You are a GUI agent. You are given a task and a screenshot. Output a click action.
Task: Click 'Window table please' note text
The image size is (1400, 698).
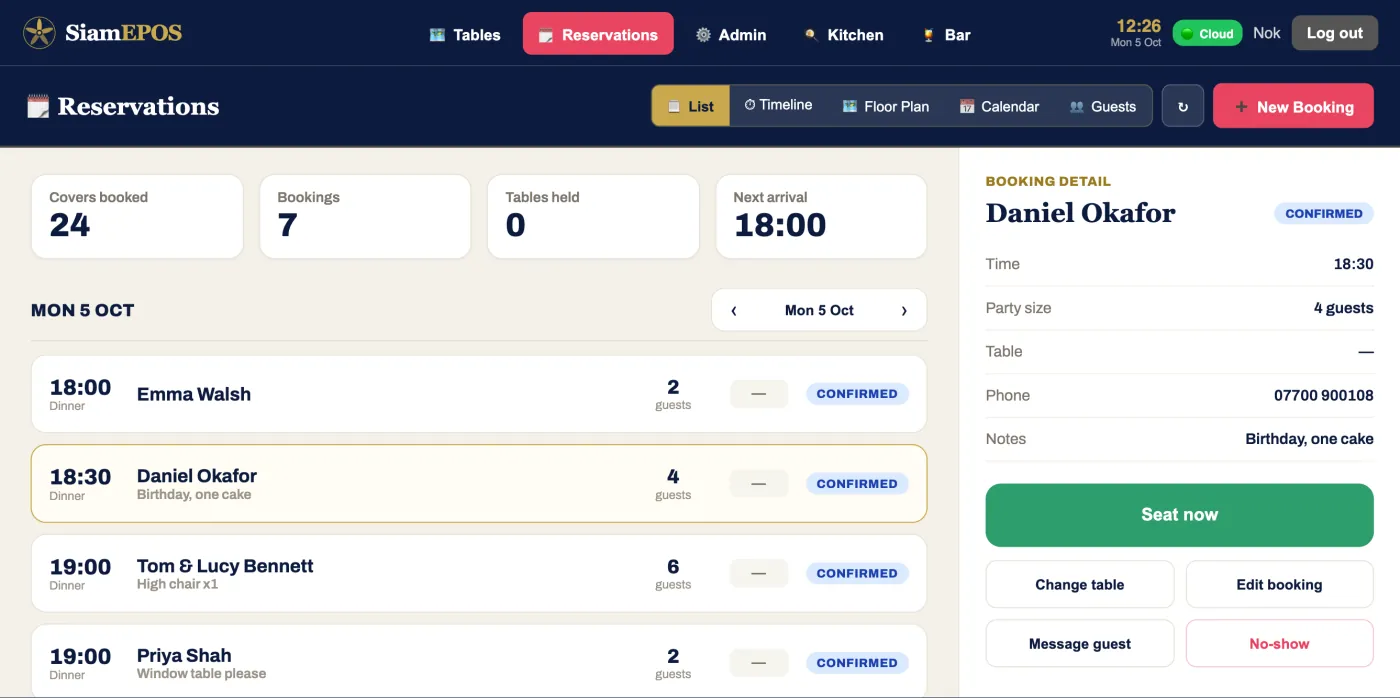pyautogui.click(x=201, y=673)
